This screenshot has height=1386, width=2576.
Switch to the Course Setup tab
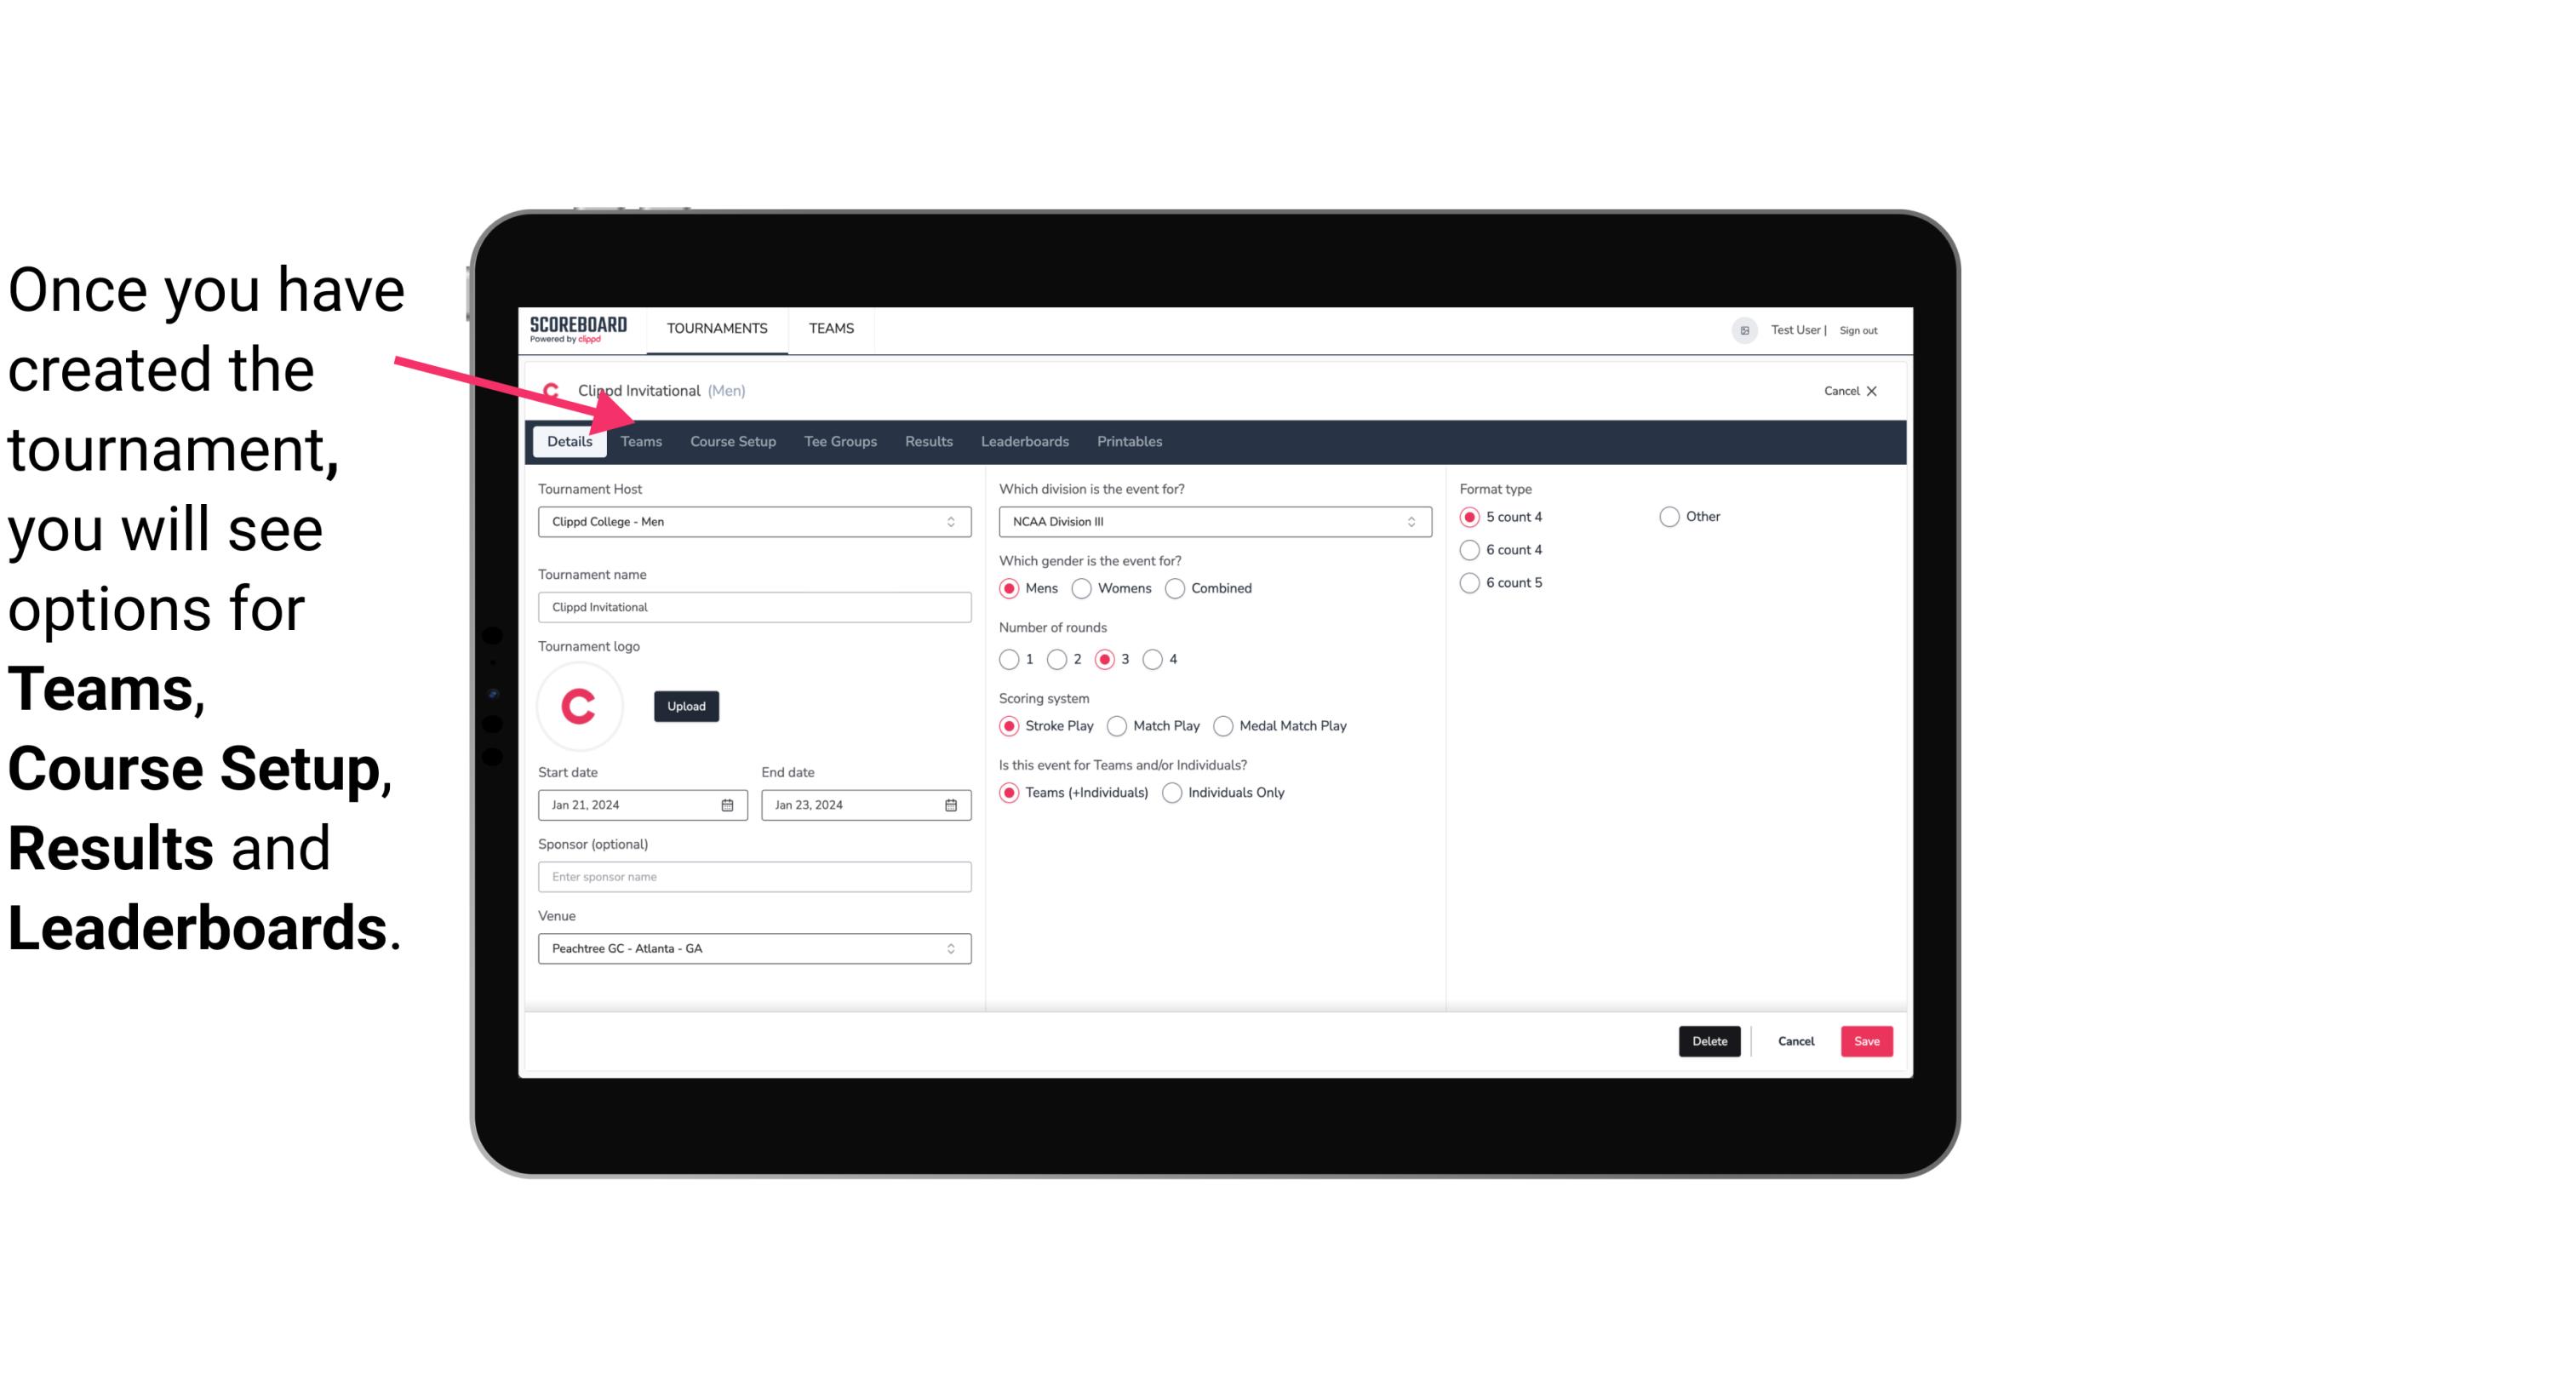(732, 440)
